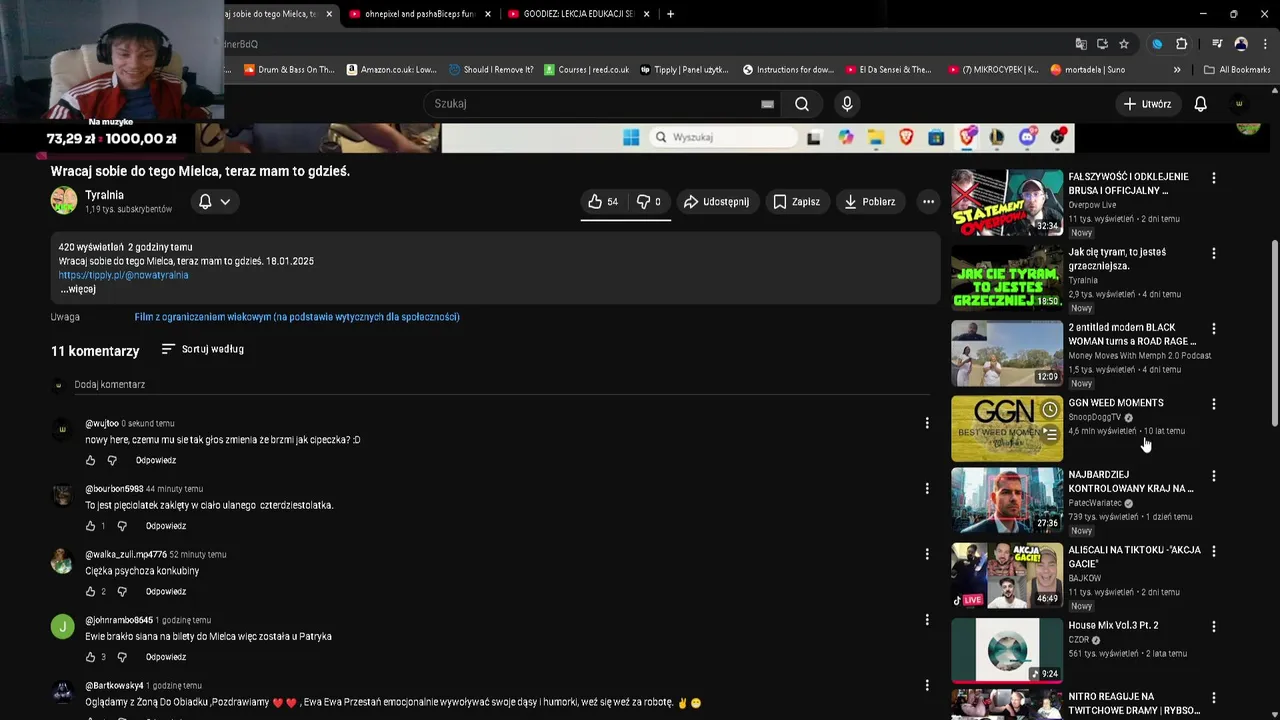Image resolution: width=1280 pixels, height=720 pixels.
Task: Open the notification bell dropdown for Tyralnia
Action: (214, 202)
